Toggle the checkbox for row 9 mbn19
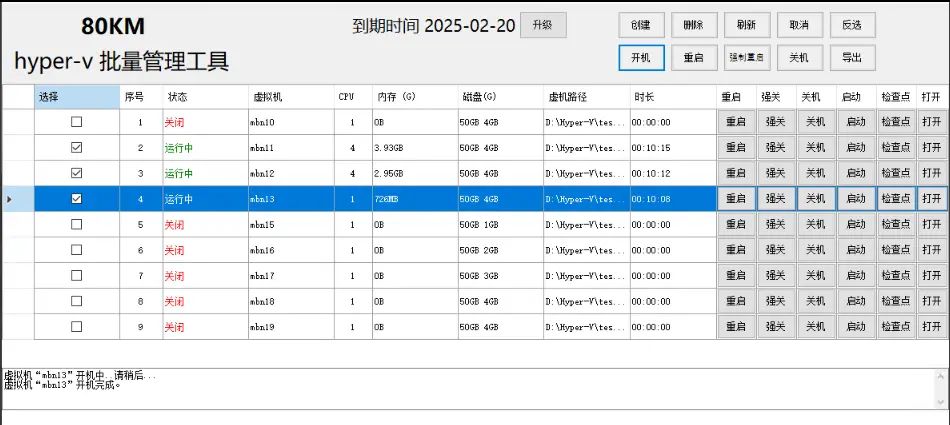Viewport: 950px width, 425px height. point(77,326)
